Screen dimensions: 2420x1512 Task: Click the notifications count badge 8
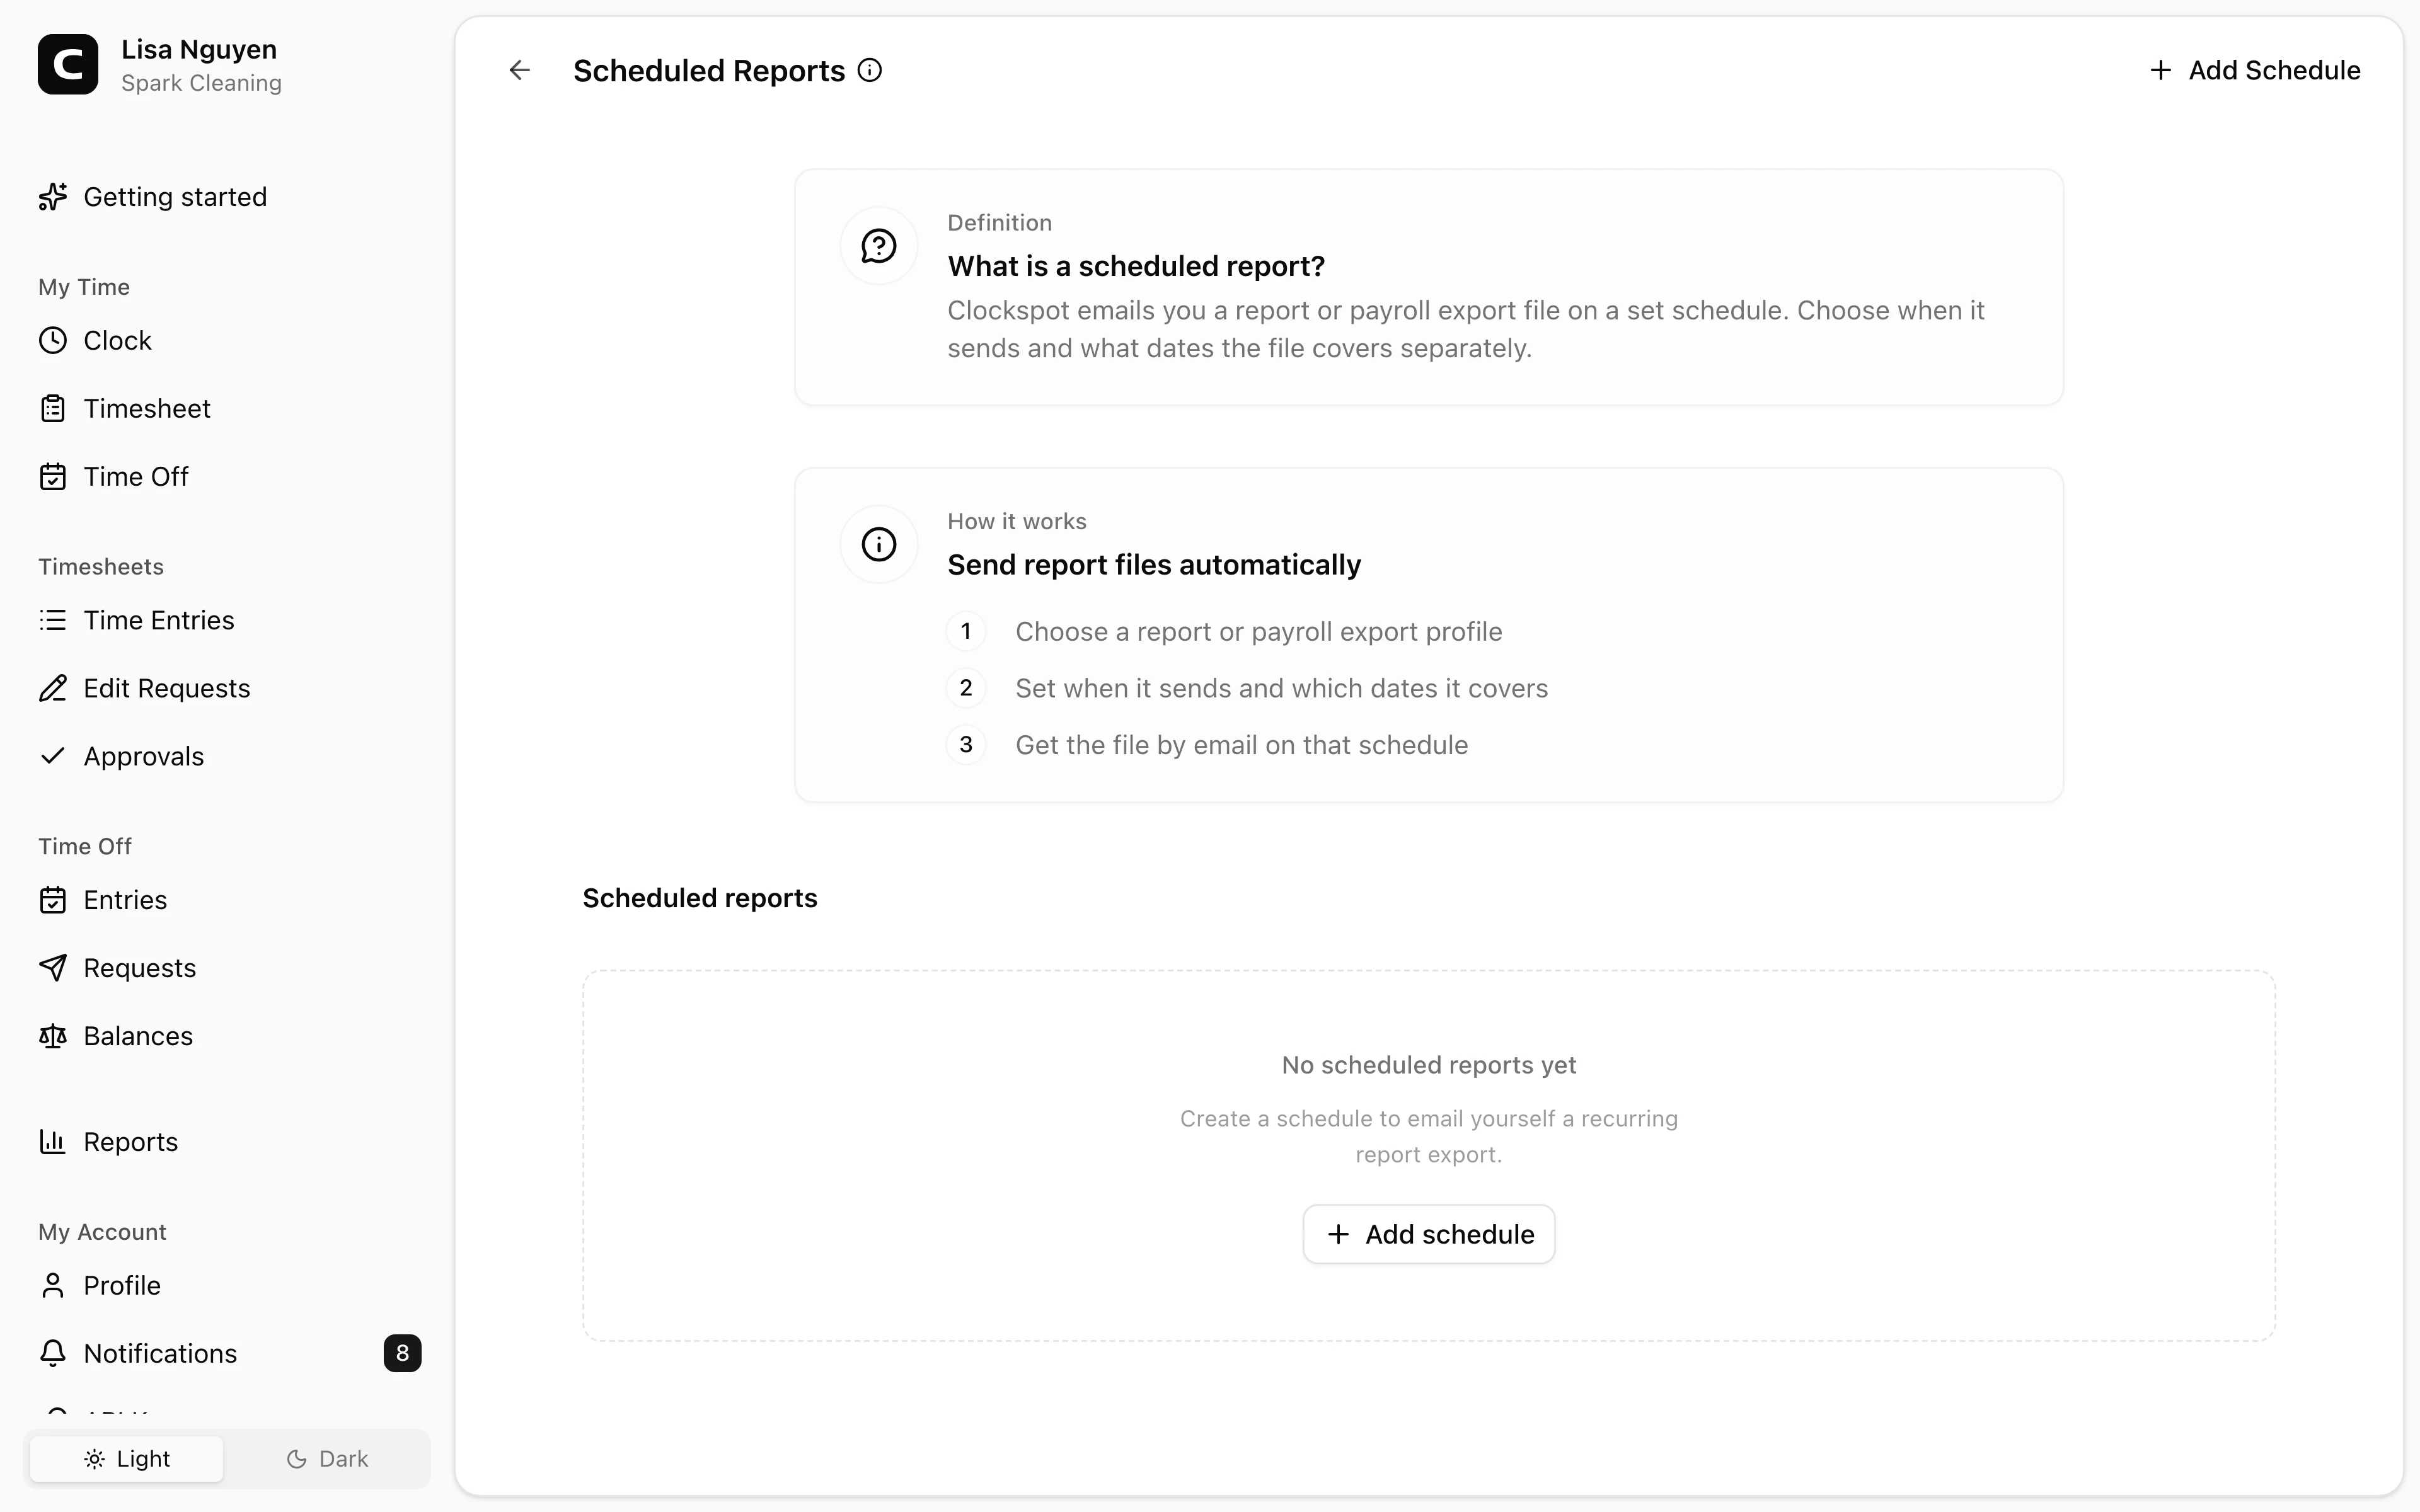pos(402,1354)
